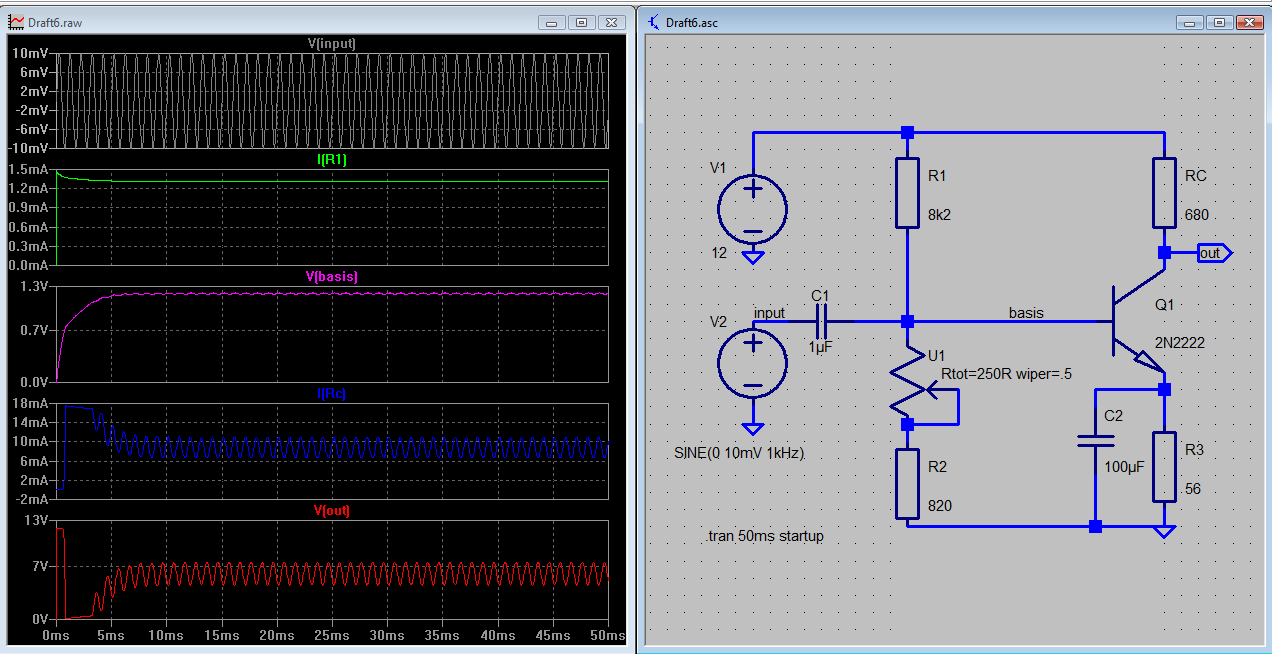
Task: Click the ground symbol below V1
Action: click(x=753, y=259)
